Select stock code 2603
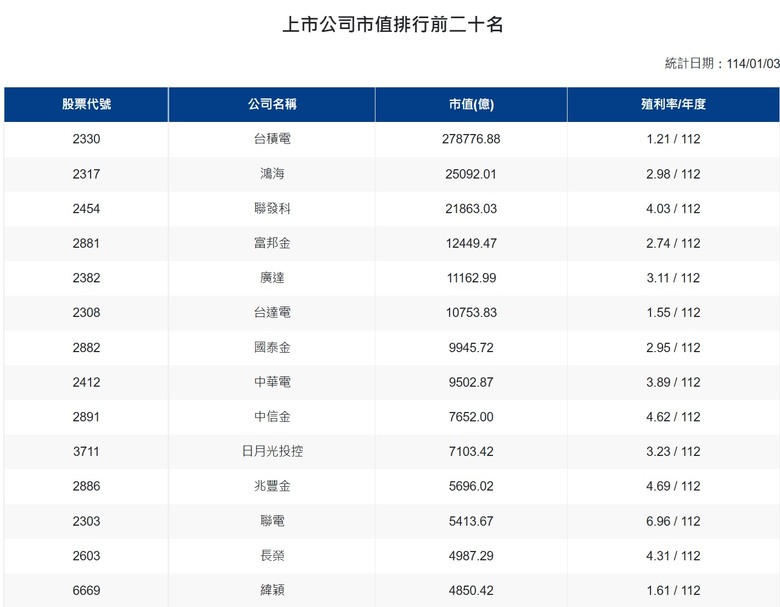Image resolution: width=780 pixels, height=607 pixels. point(86,556)
